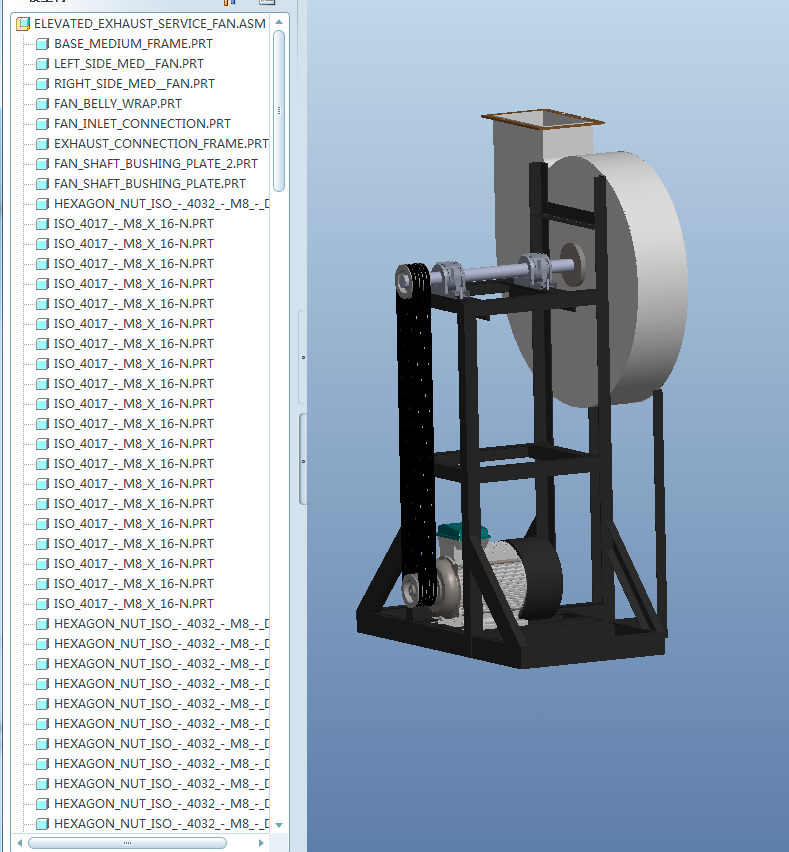Click the horizontal scroll left arrow

click(x=20, y=843)
